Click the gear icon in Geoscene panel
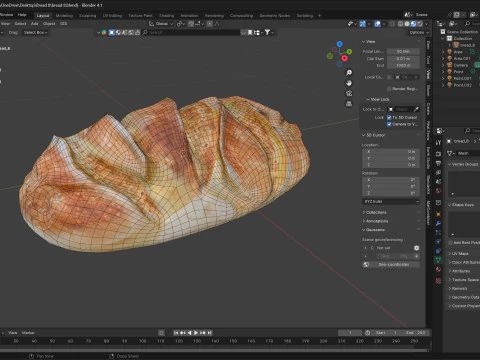This screenshot has height=360, width=480. coord(416,248)
